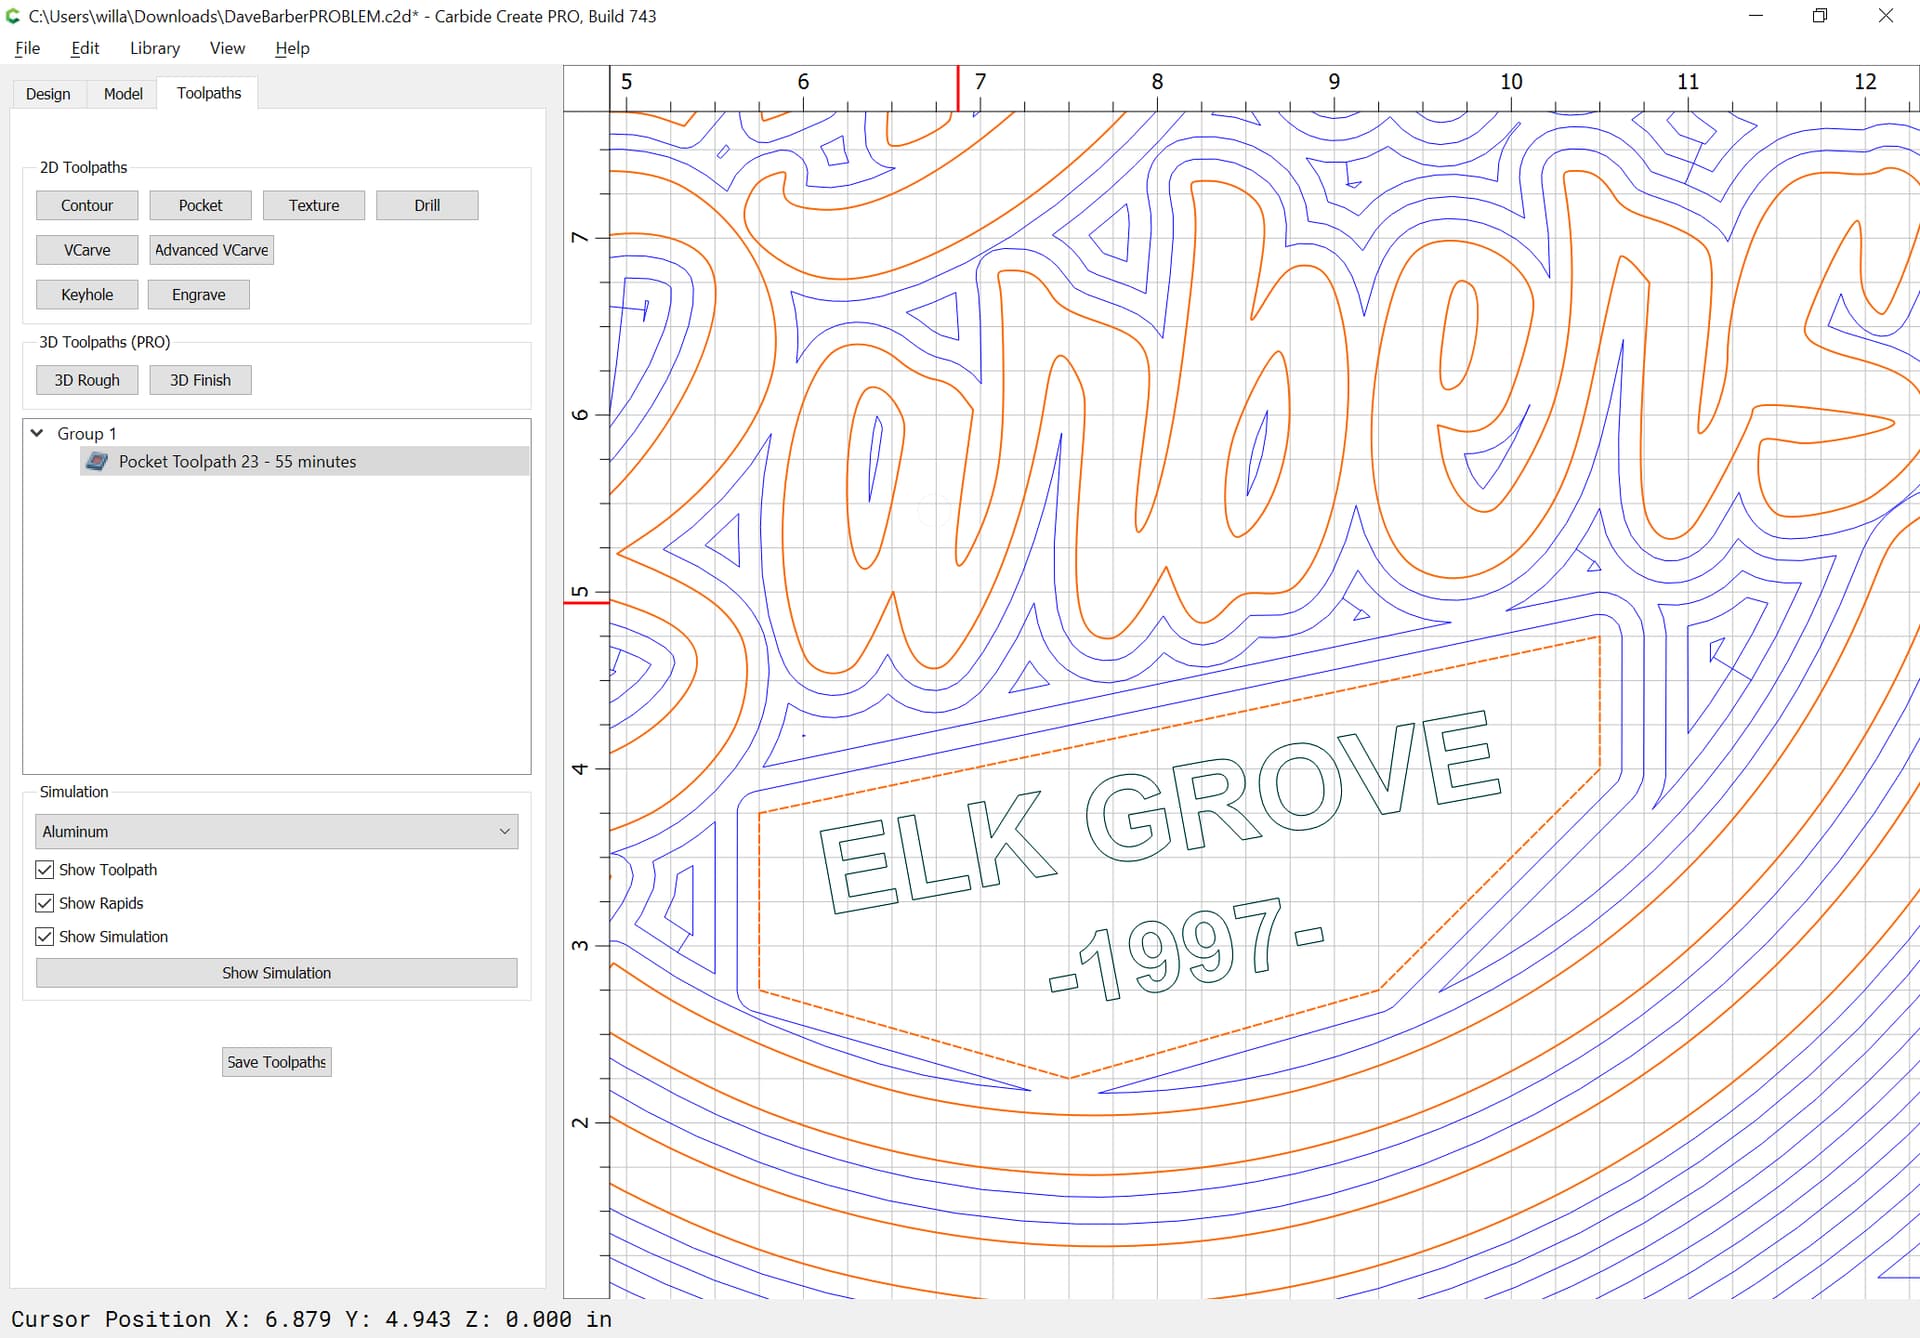1920x1338 pixels.
Task: Click the Pocket toolpath icon in list
Action: pyautogui.click(x=97, y=461)
